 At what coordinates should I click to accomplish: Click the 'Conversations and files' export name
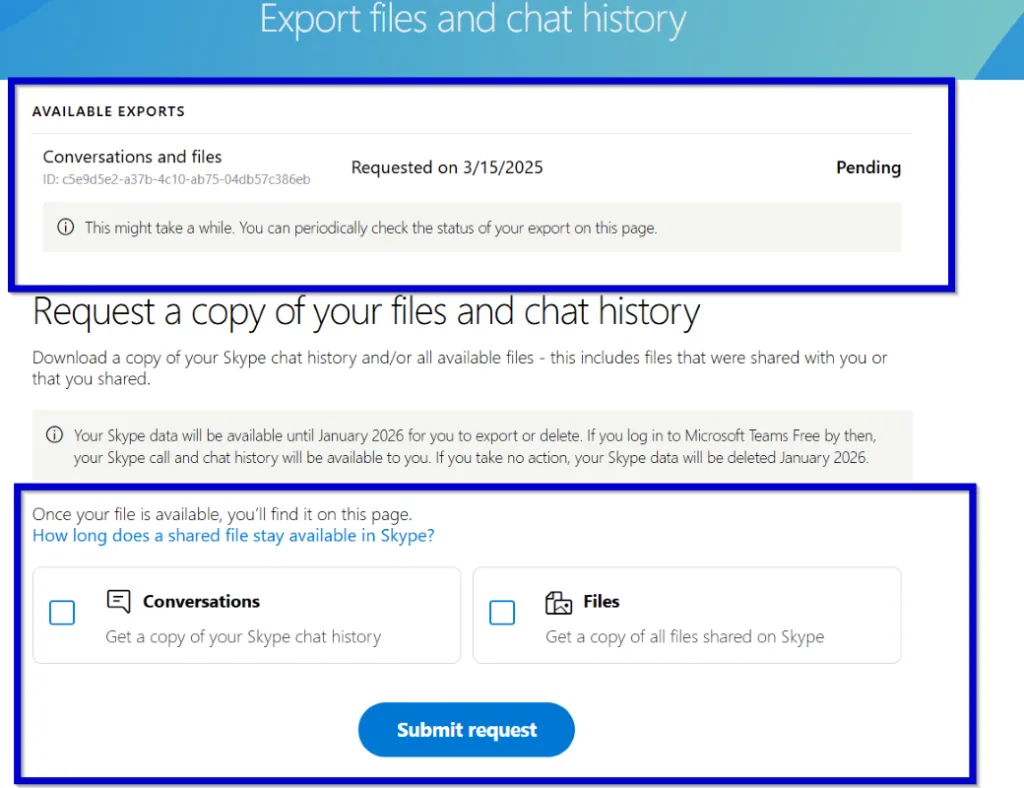click(x=133, y=157)
